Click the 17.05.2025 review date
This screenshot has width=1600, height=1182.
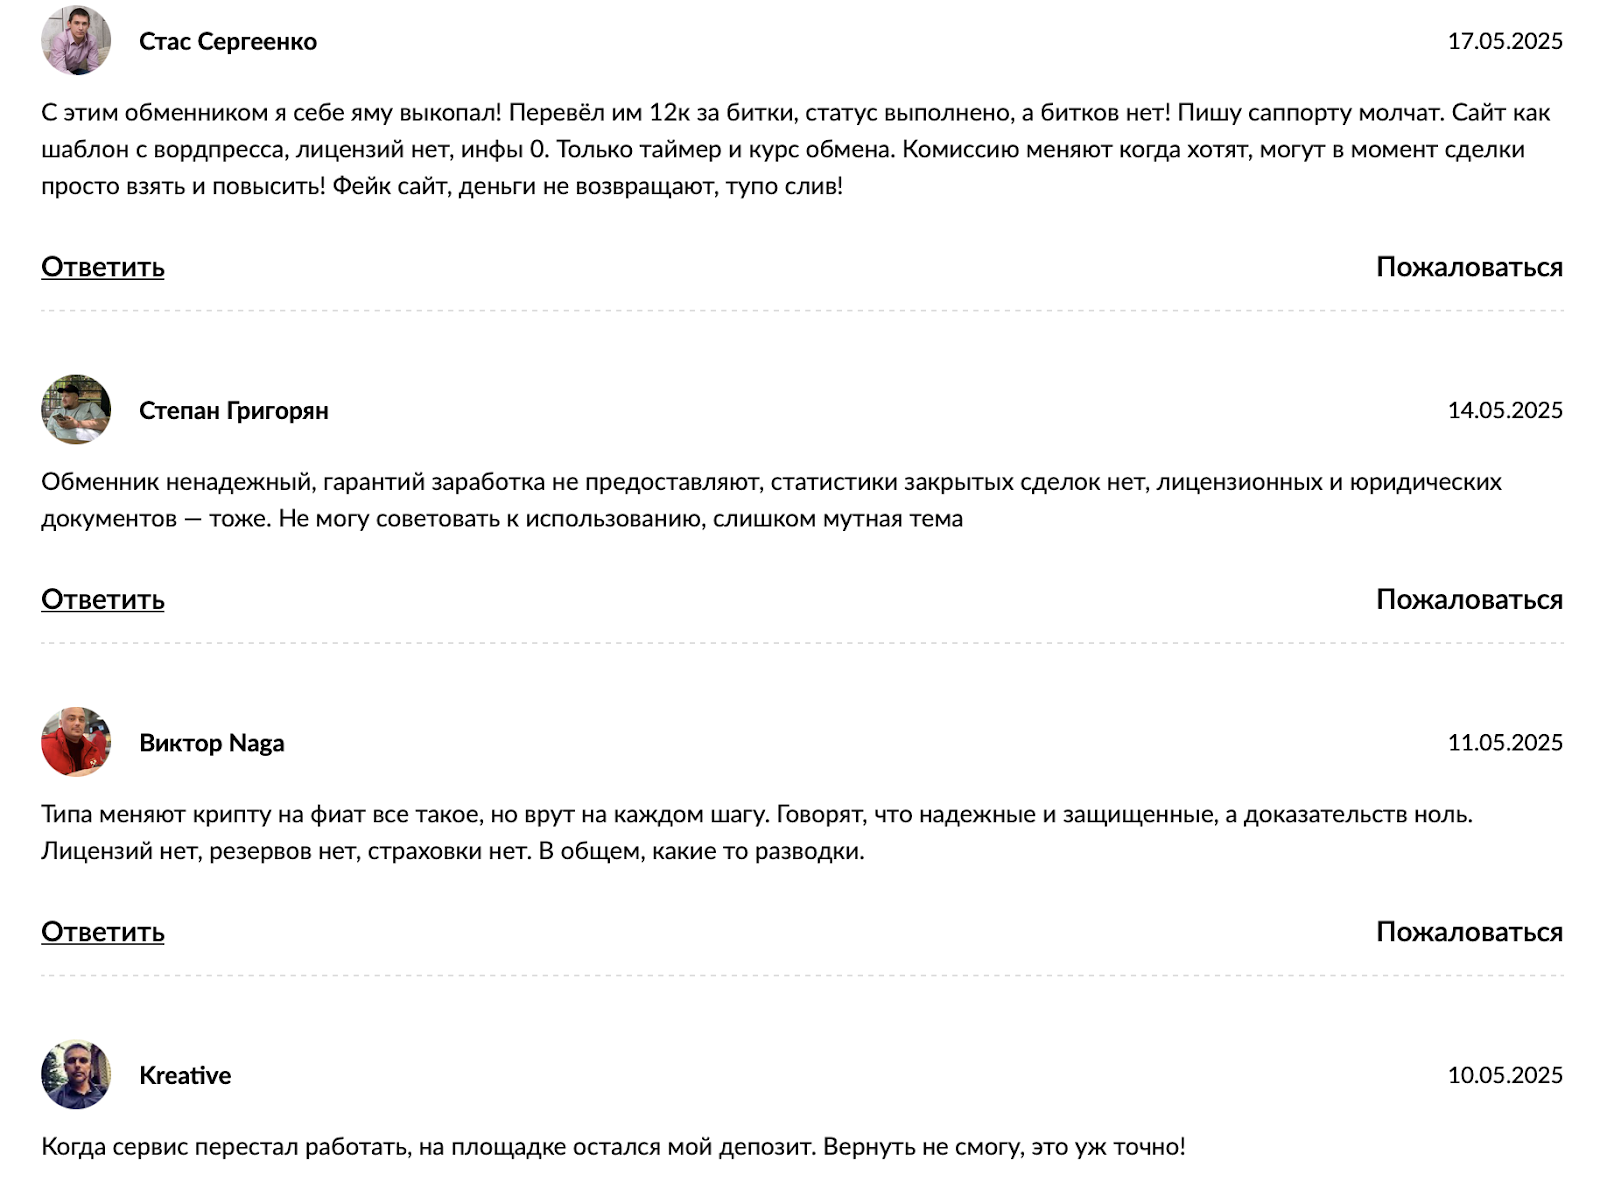tap(1504, 41)
